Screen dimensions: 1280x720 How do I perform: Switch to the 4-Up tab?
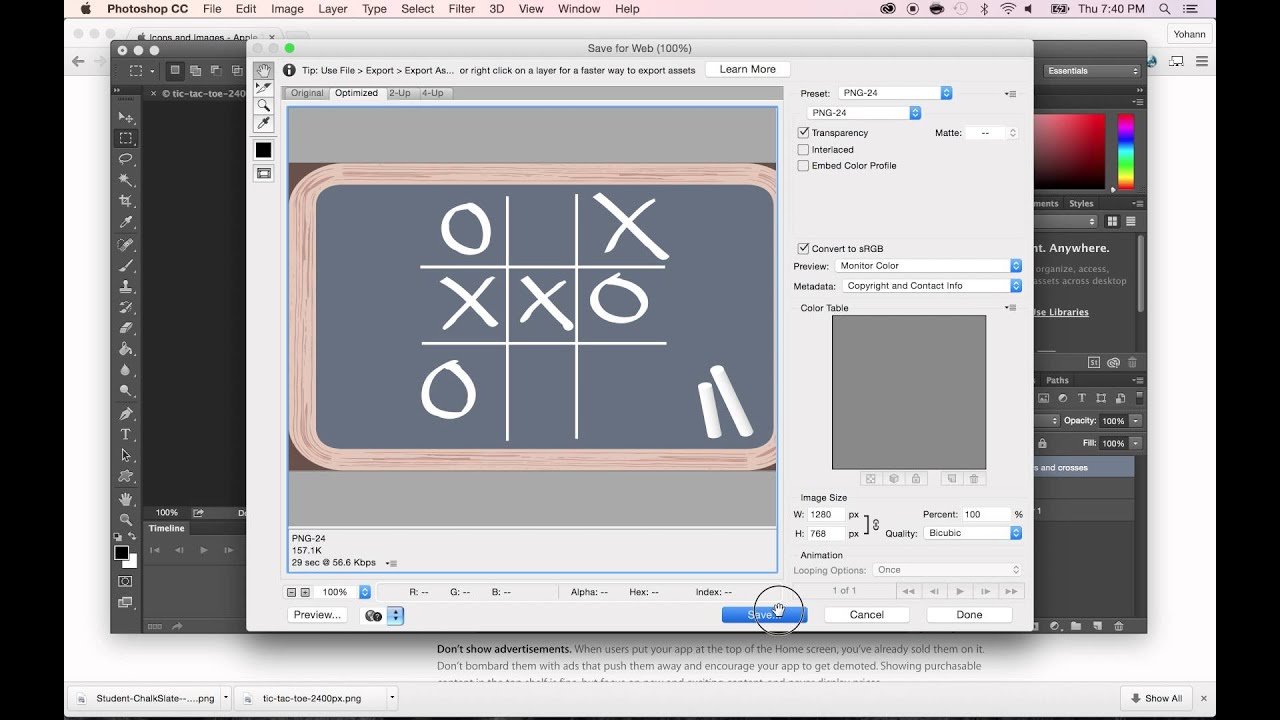pos(432,93)
